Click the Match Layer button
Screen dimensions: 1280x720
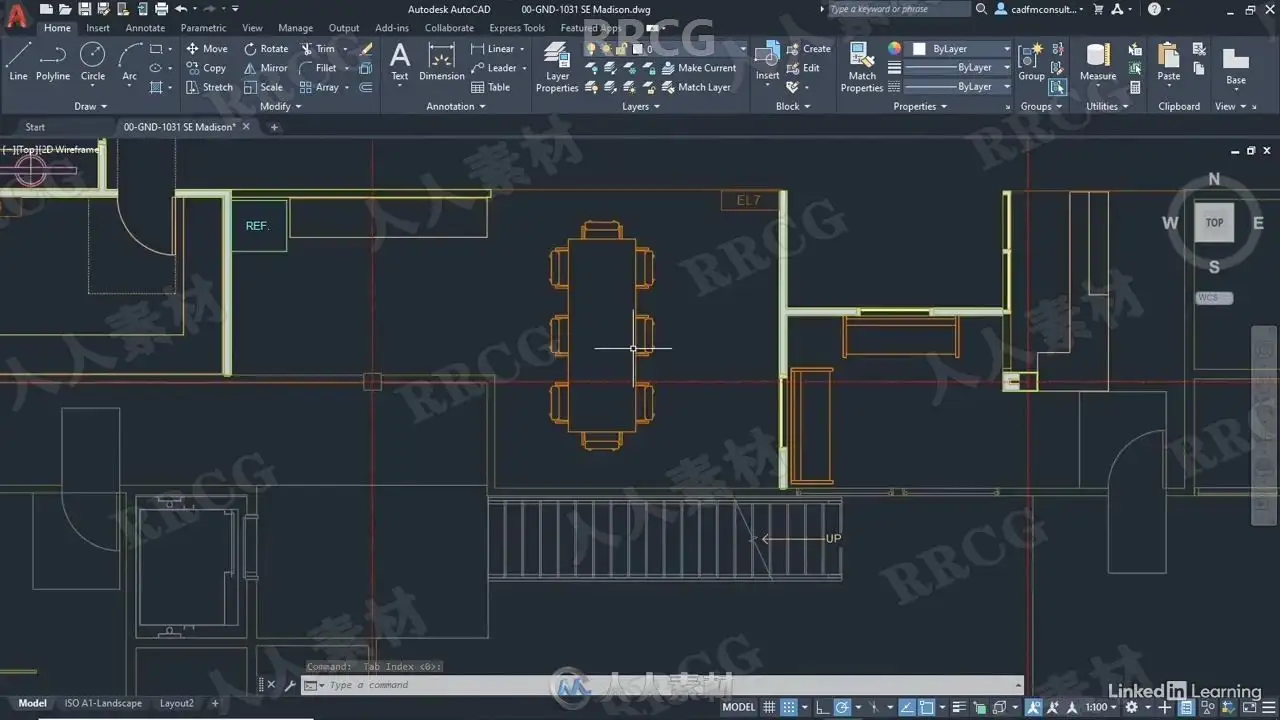[x=696, y=87]
